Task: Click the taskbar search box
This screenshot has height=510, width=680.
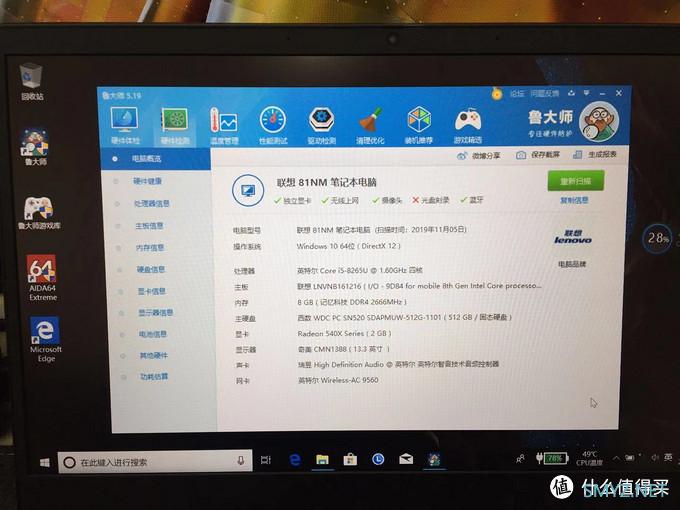Action: point(155,461)
